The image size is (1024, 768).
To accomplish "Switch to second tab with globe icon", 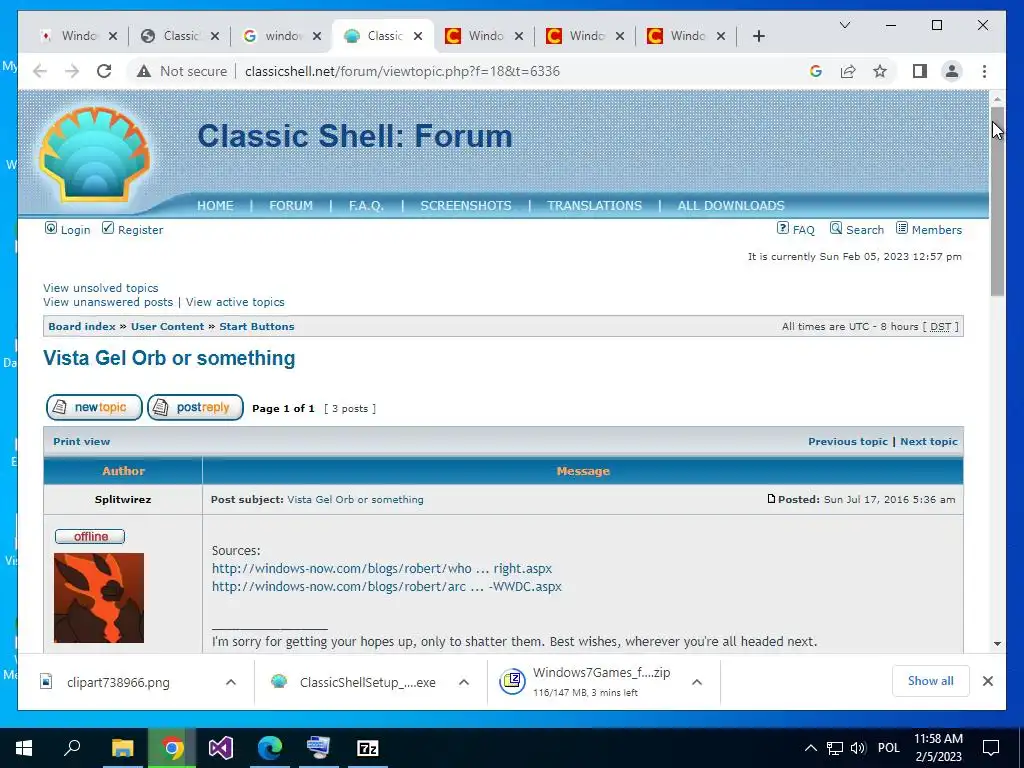I will click(180, 36).
